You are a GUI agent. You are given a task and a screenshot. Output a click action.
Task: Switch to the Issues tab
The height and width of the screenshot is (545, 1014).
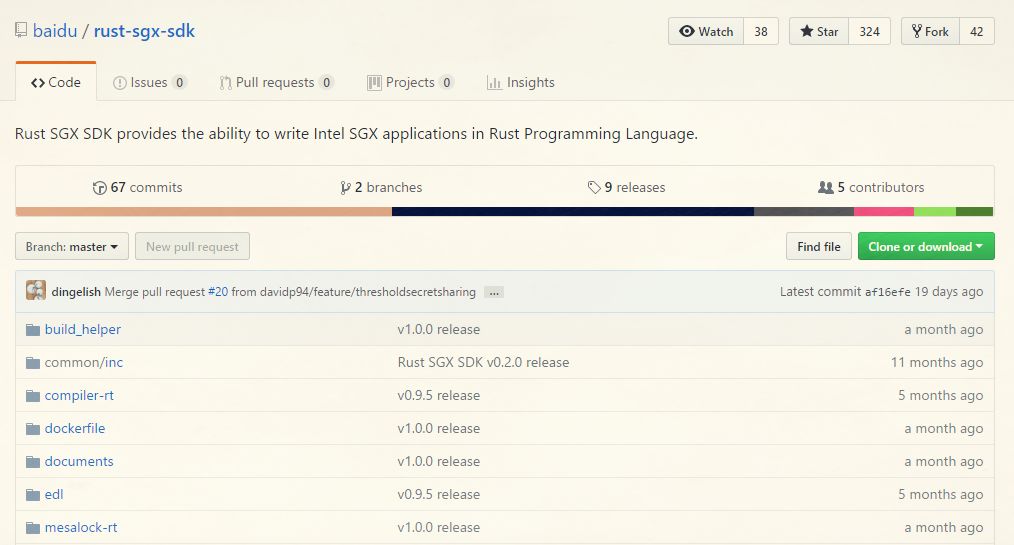[149, 83]
